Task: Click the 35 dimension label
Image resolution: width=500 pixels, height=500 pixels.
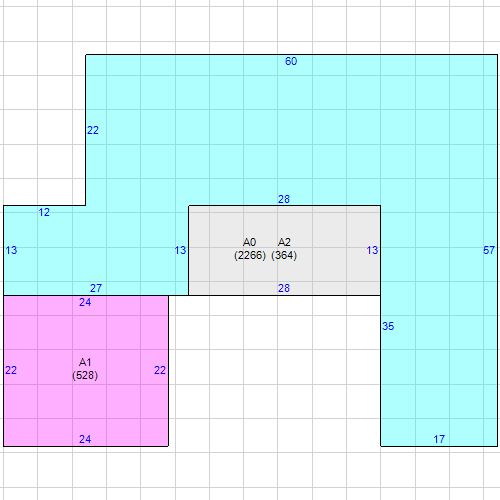Action: coord(388,326)
